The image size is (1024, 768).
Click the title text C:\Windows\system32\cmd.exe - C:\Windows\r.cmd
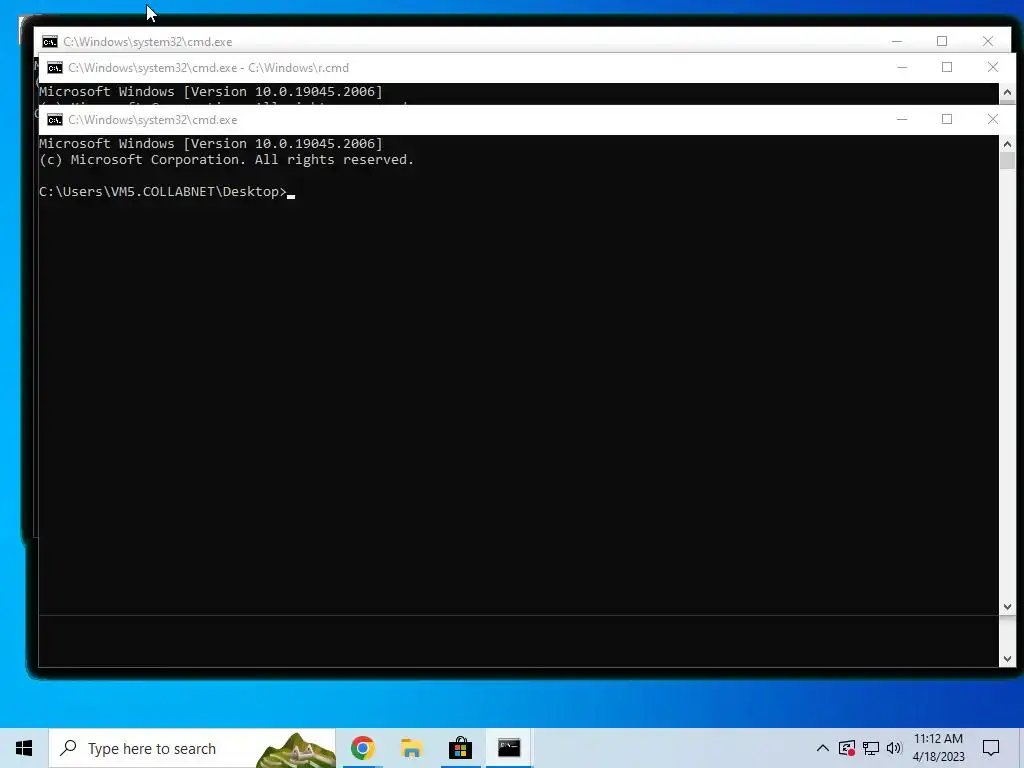tap(208, 68)
